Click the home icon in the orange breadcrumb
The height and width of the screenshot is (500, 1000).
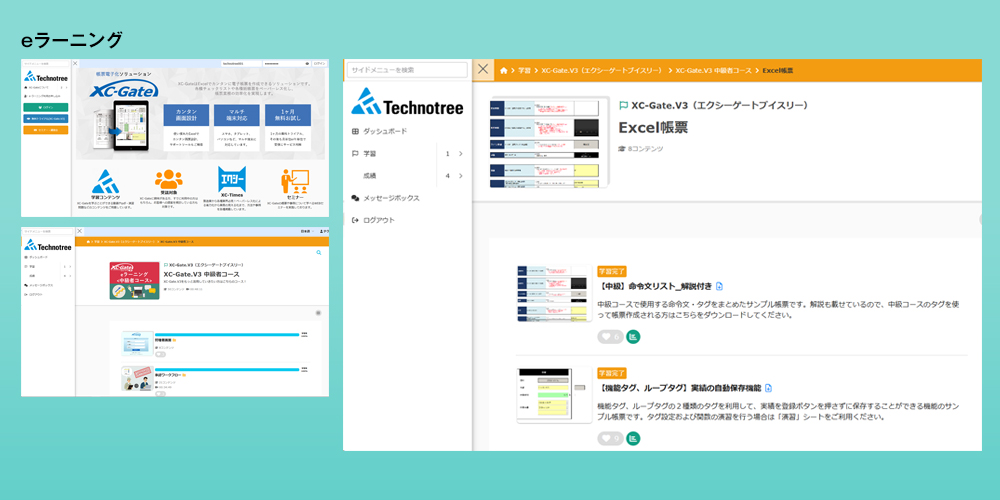click(x=504, y=70)
